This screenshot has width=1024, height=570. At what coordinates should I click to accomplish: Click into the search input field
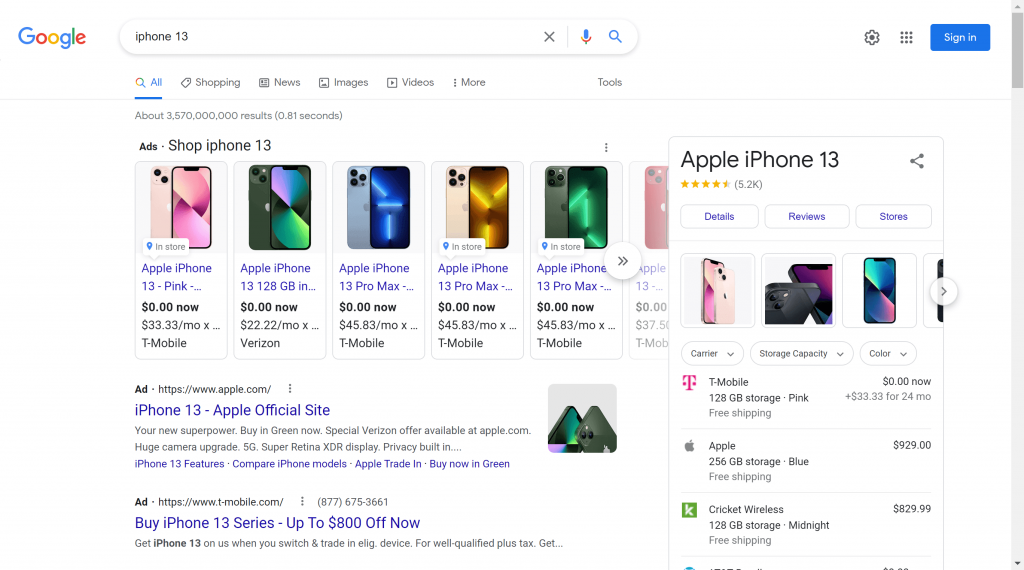point(333,37)
